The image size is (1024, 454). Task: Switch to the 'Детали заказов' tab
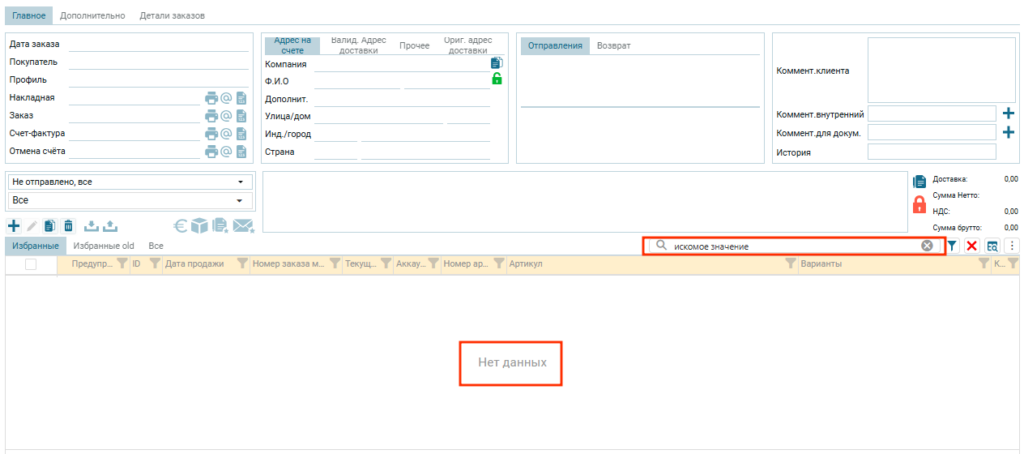pos(171,17)
